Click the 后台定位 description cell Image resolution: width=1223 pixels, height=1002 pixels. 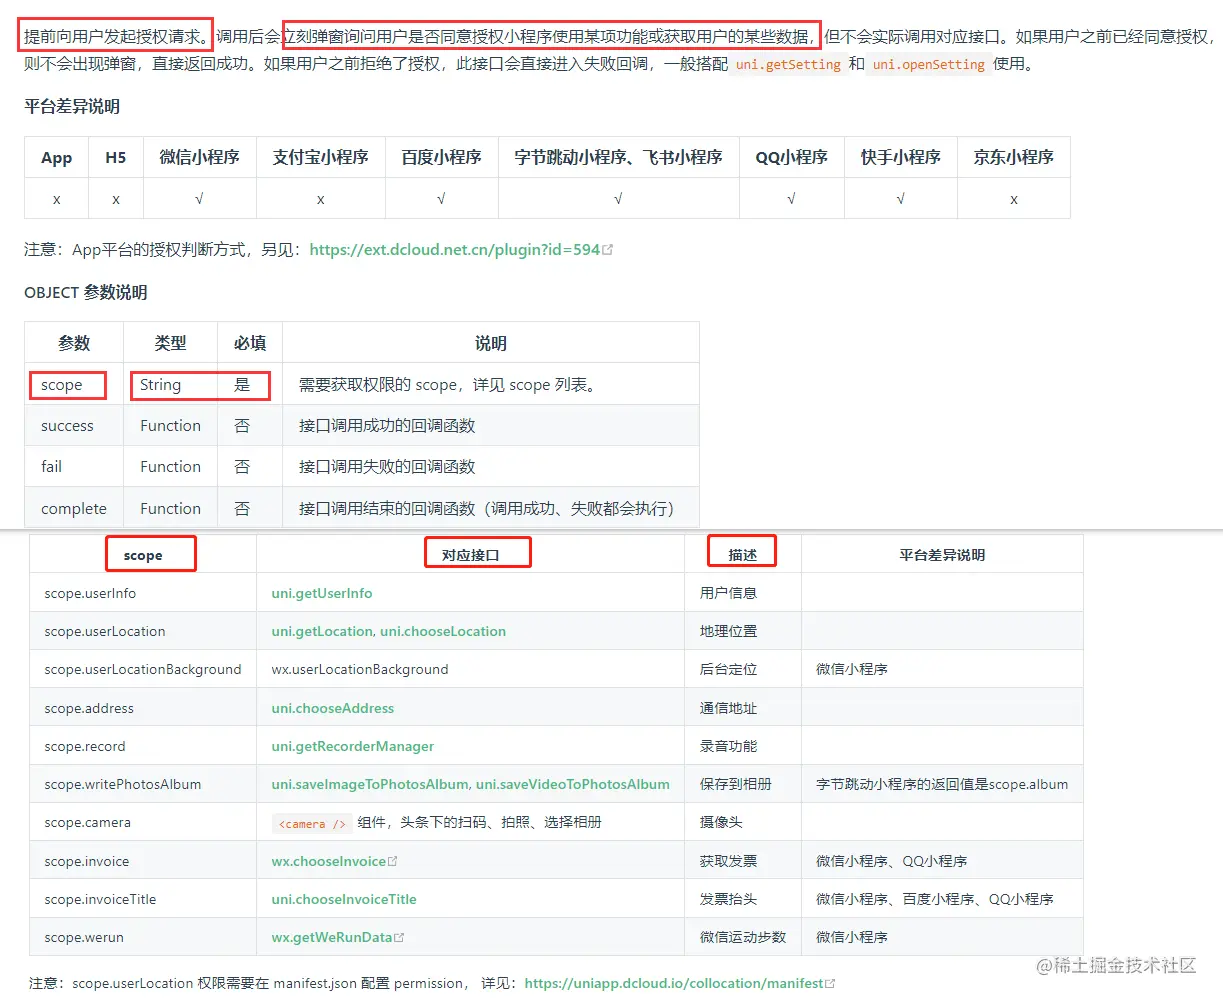(x=743, y=669)
